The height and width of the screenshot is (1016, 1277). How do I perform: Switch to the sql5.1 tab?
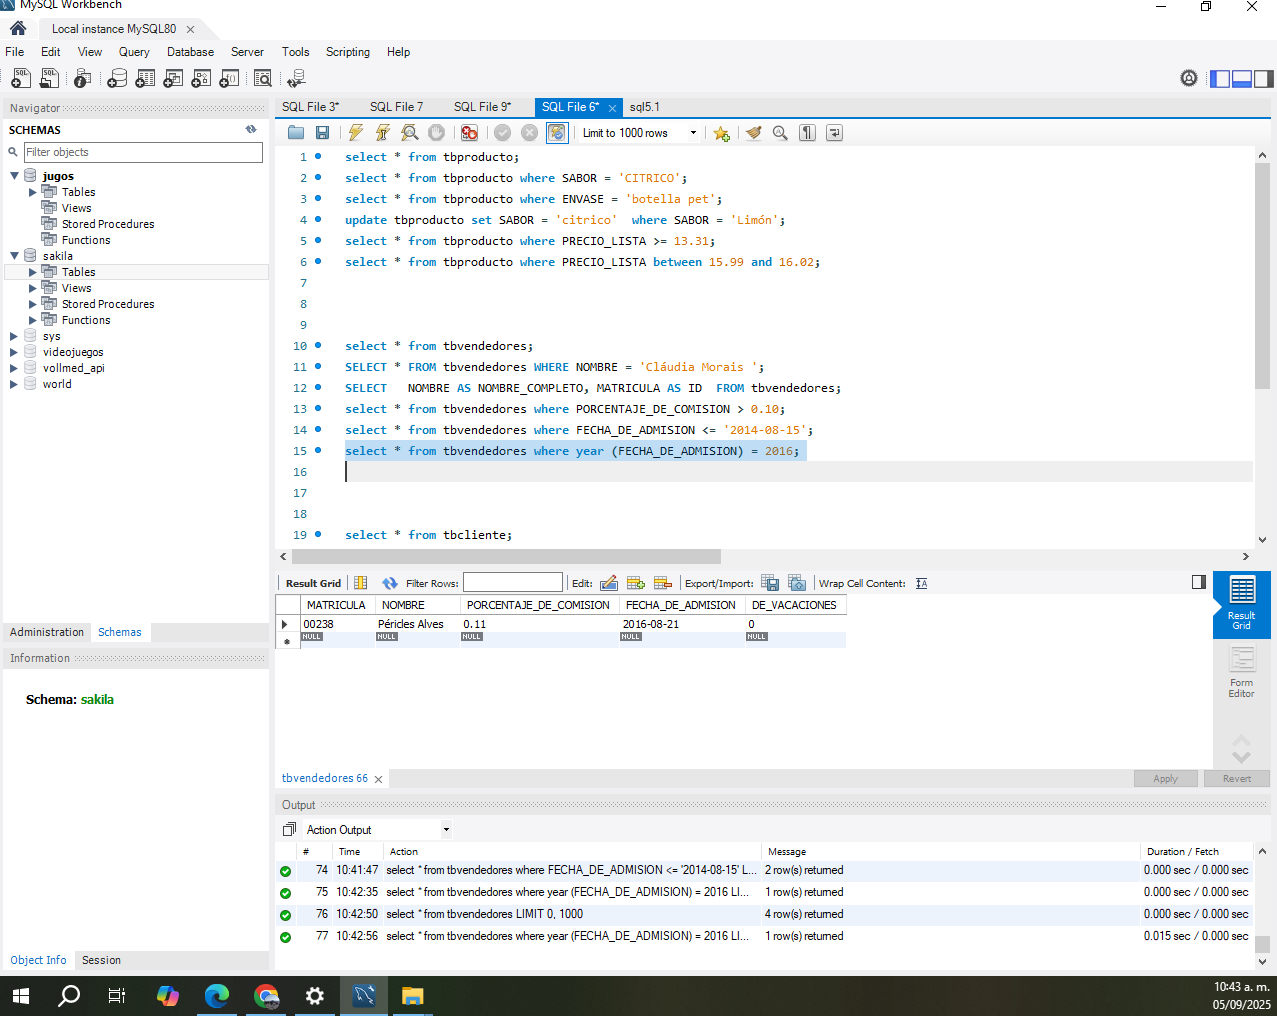point(645,107)
